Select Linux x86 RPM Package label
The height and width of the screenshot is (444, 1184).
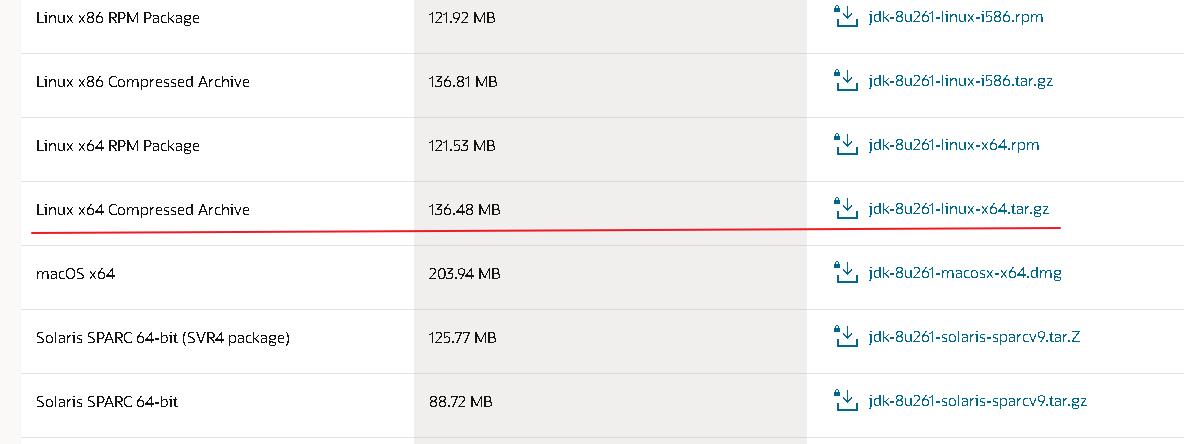(117, 17)
